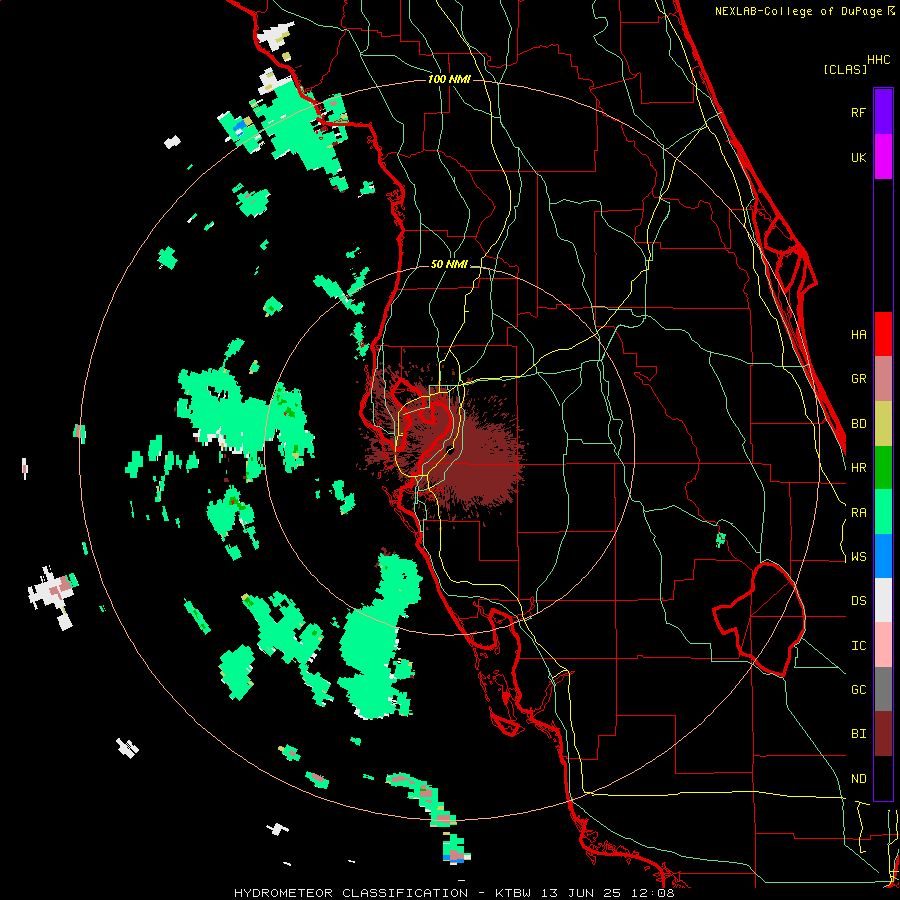
Task: Click the 'KTBW' station identifier in caption
Action: 513,893
